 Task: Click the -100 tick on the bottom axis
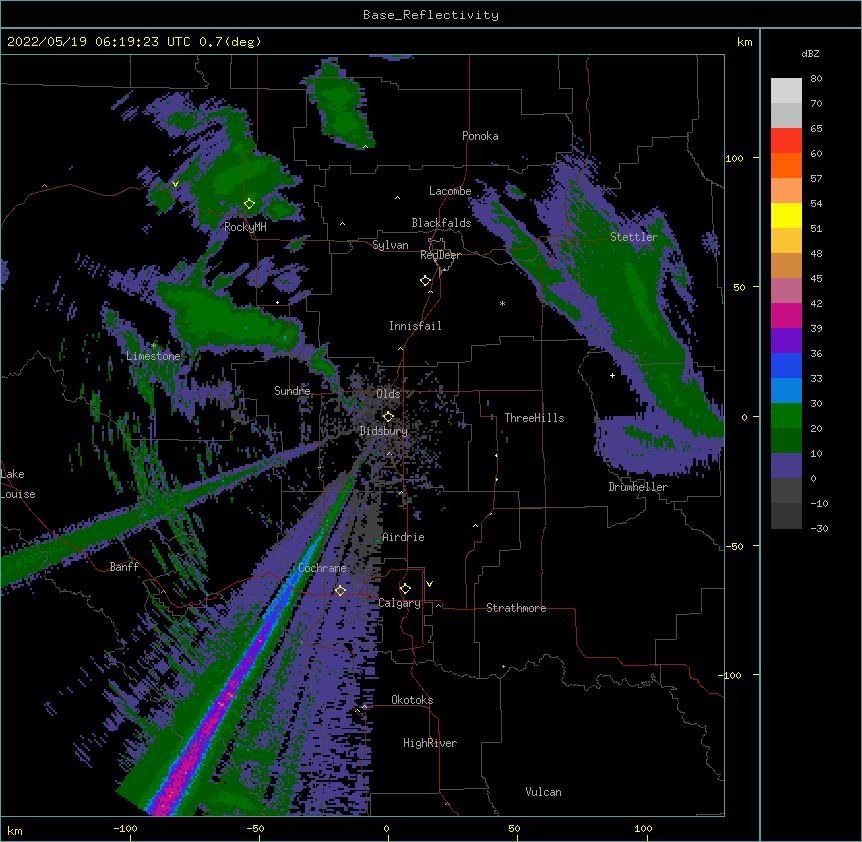[125, 828]
